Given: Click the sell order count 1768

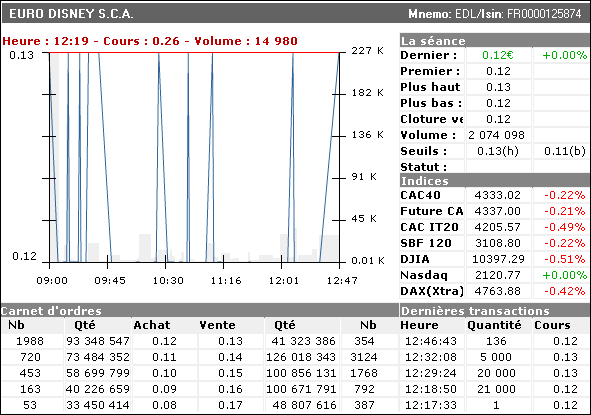Looking at the screenshot, I should point(364,373).
